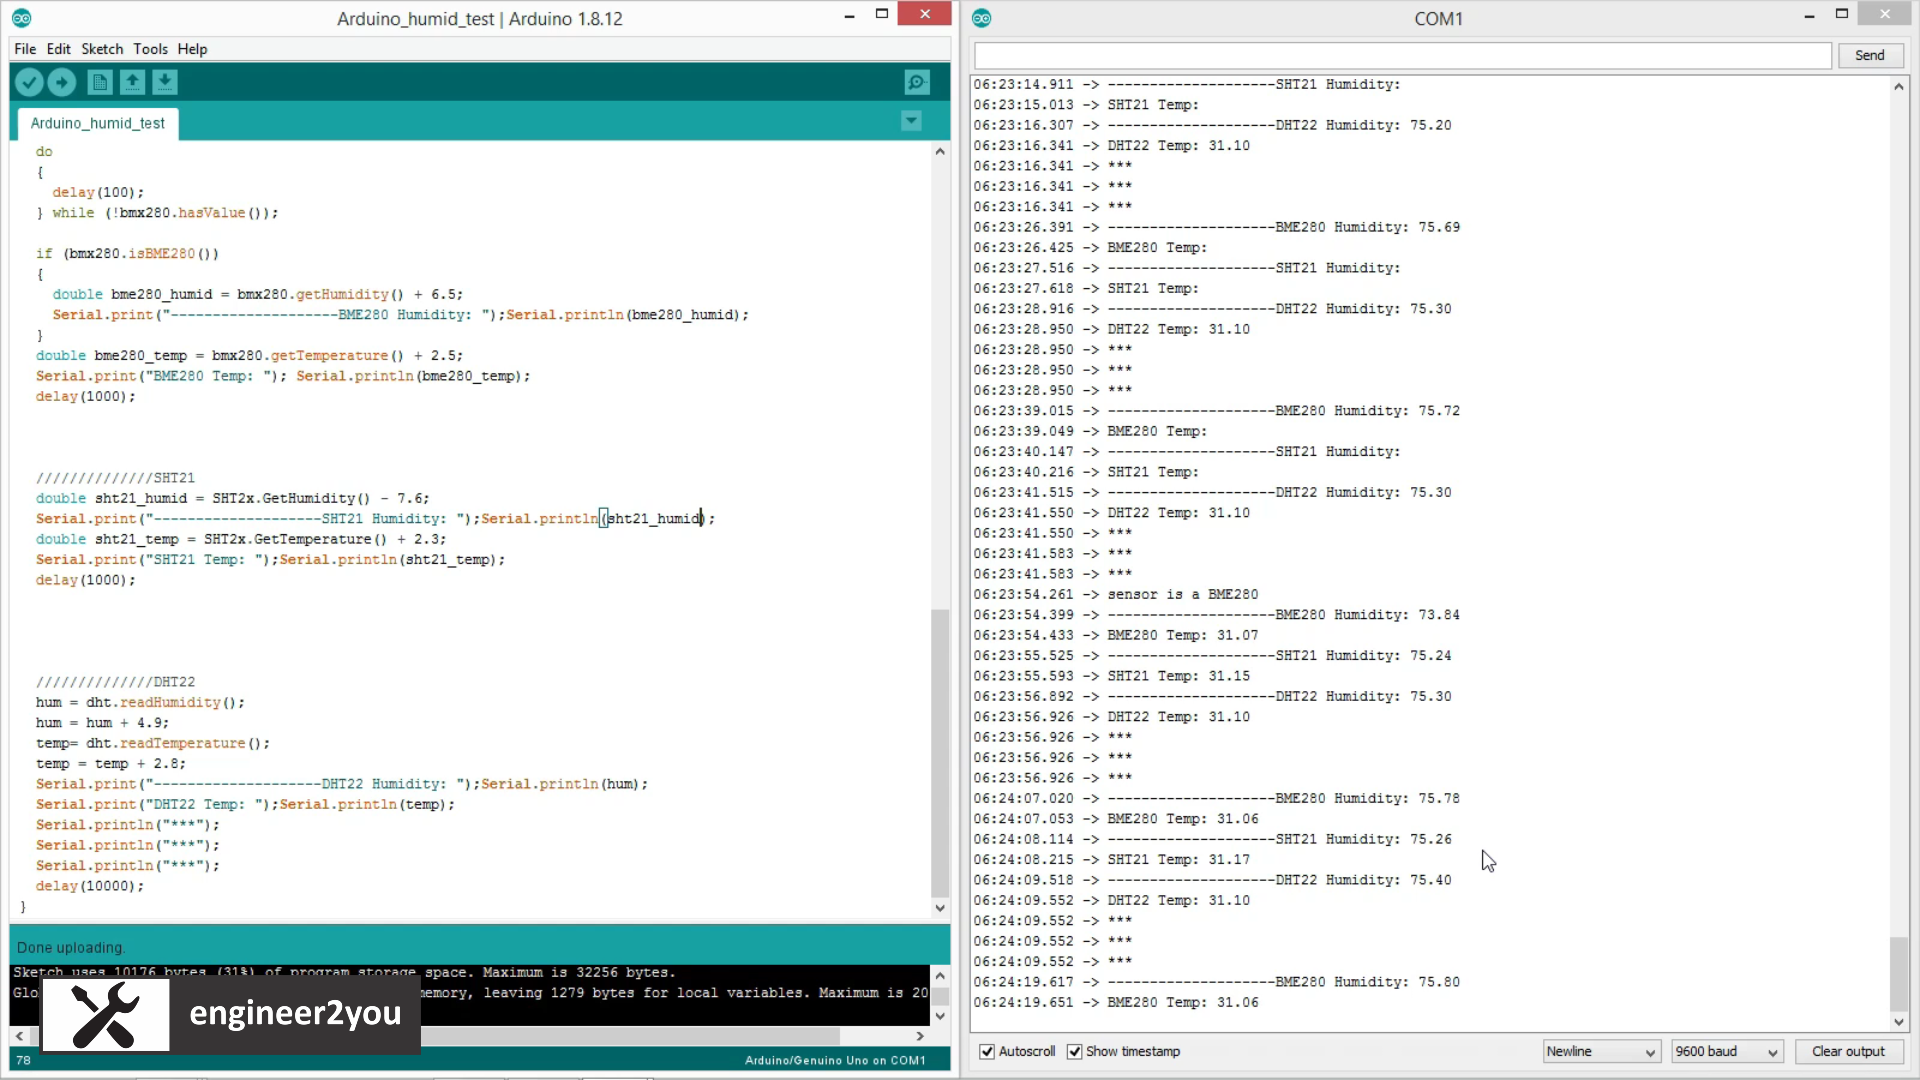Expand the Newline line-ending dropdown
The height and width of the screenshot is (1080, 1920).
[1601, 1051]
